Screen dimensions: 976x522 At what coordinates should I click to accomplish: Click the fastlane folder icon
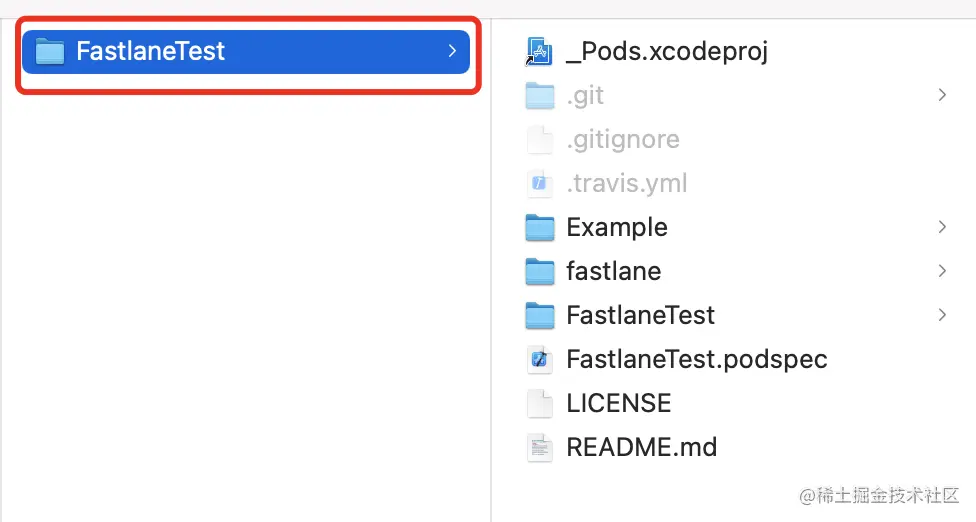pos(540,271)
